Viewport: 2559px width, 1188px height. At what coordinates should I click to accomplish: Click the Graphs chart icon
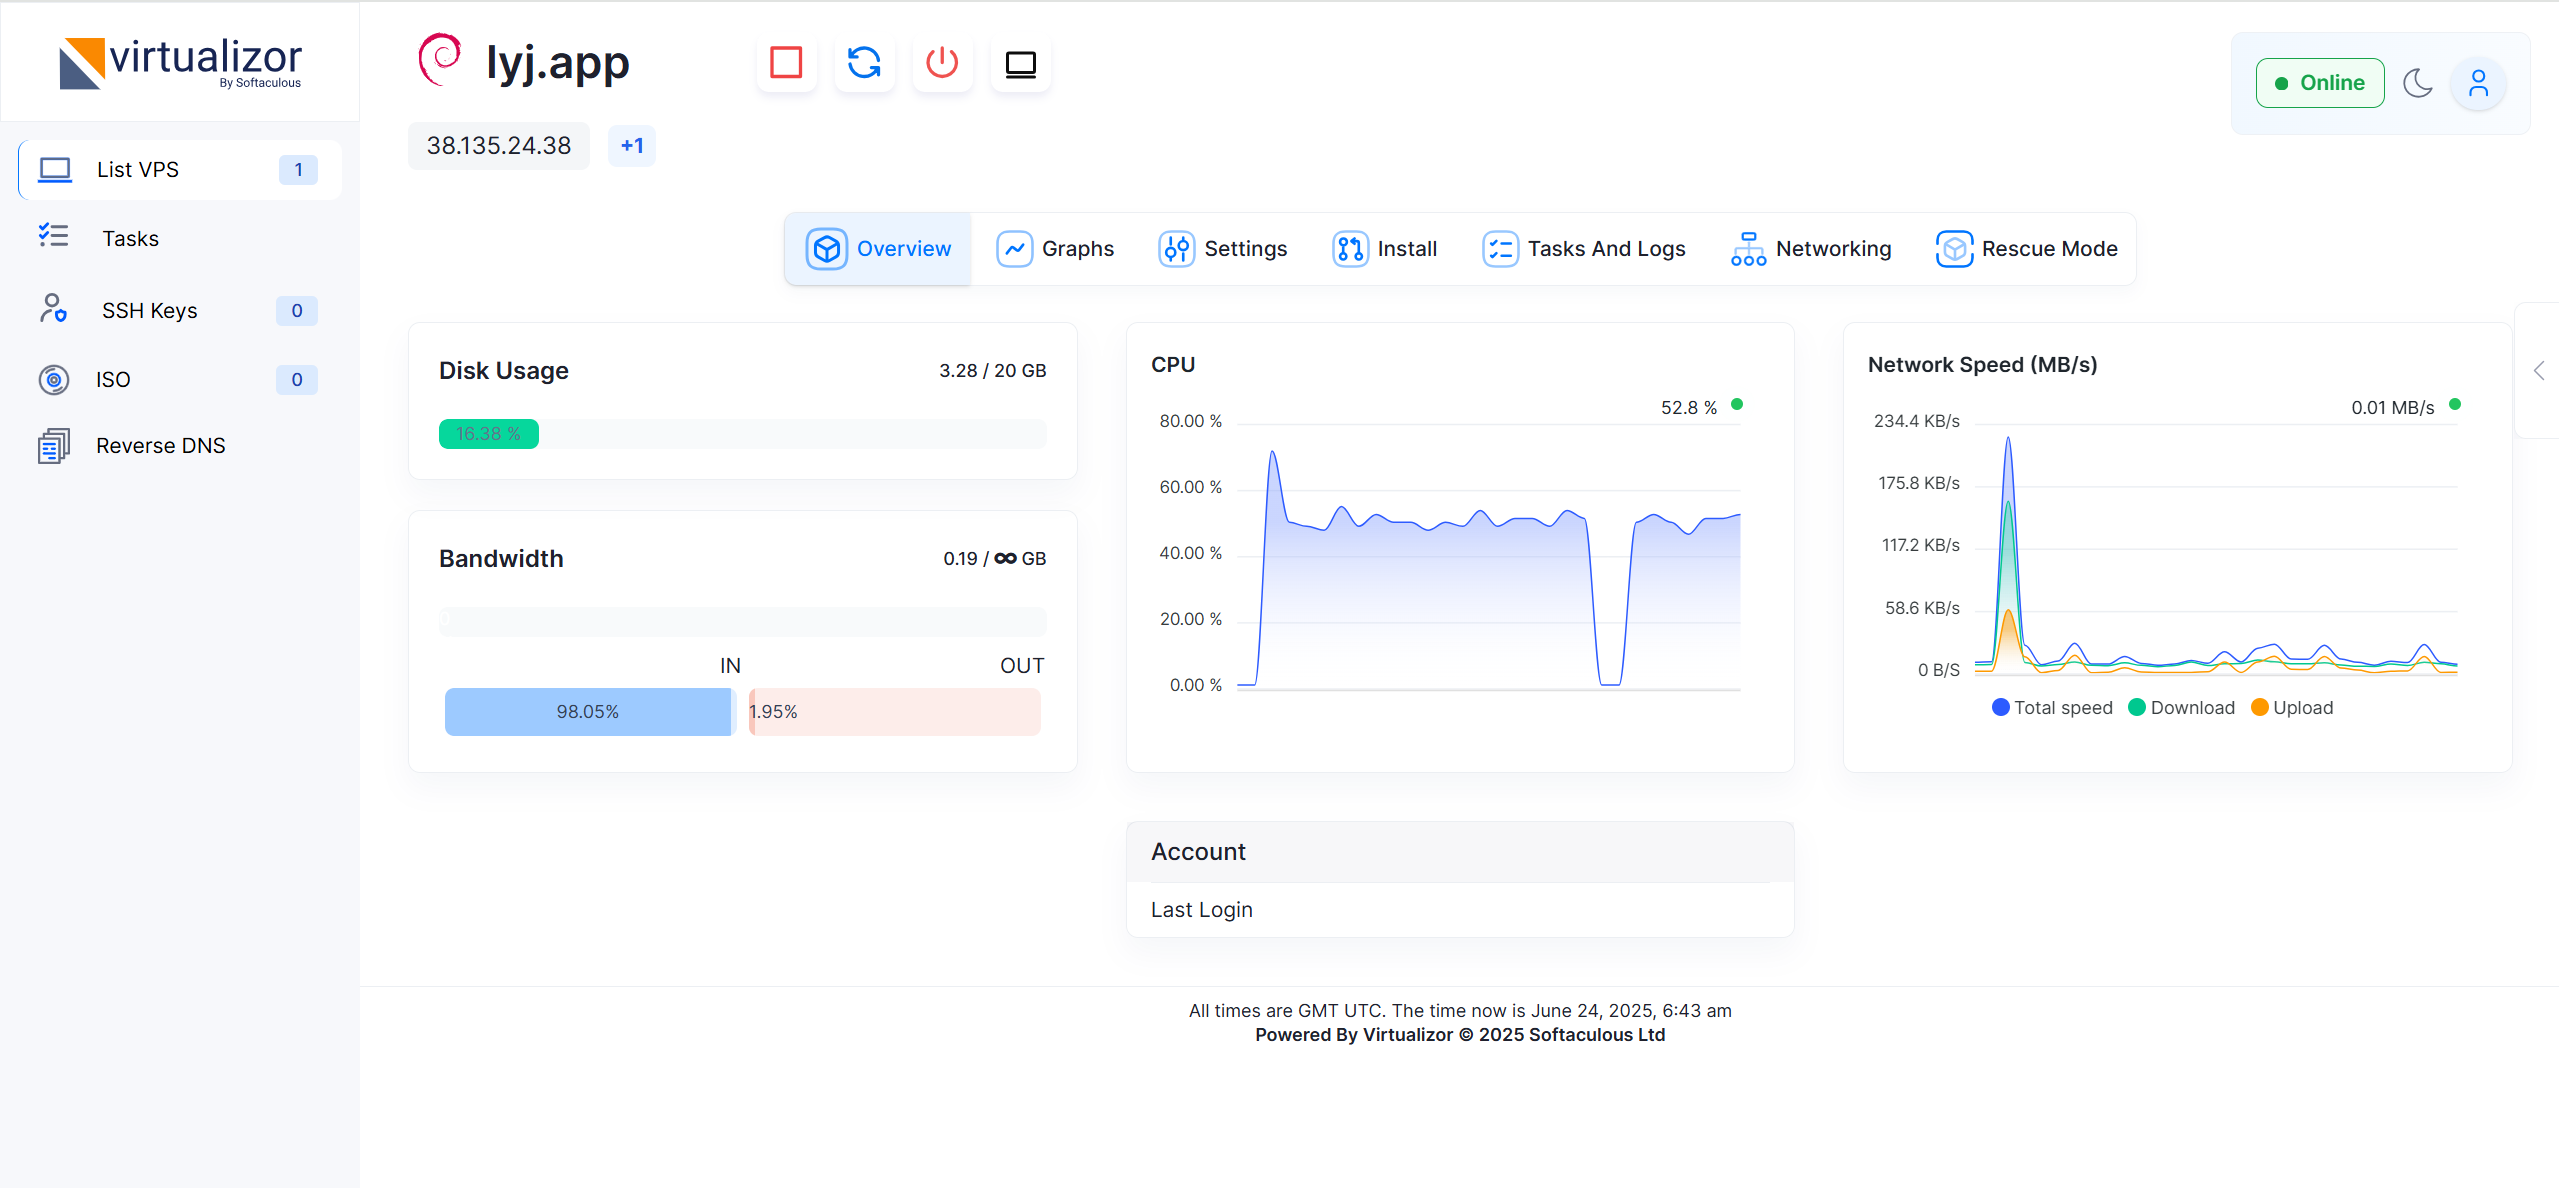[x=1015, y=249]
